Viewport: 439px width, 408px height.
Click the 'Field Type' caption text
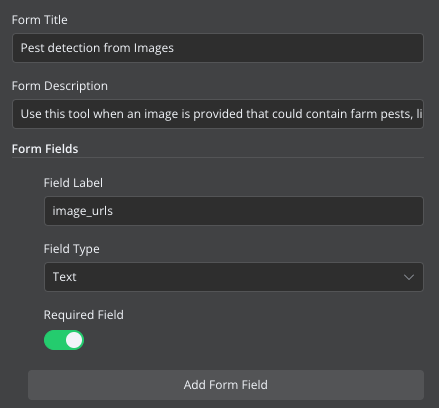coord(72,249)
